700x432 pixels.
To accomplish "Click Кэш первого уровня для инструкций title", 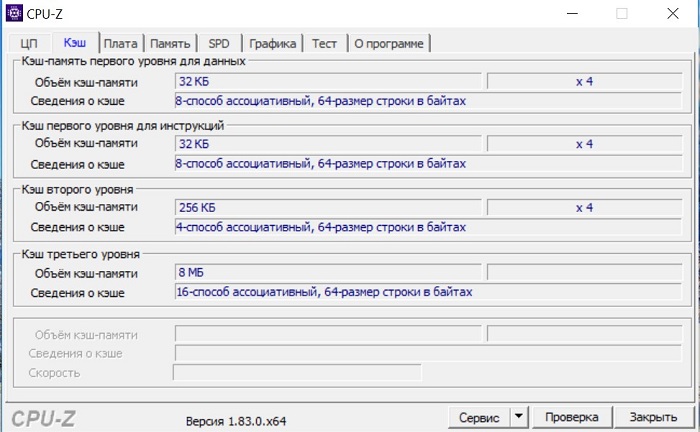I will (x=123, y=126).
